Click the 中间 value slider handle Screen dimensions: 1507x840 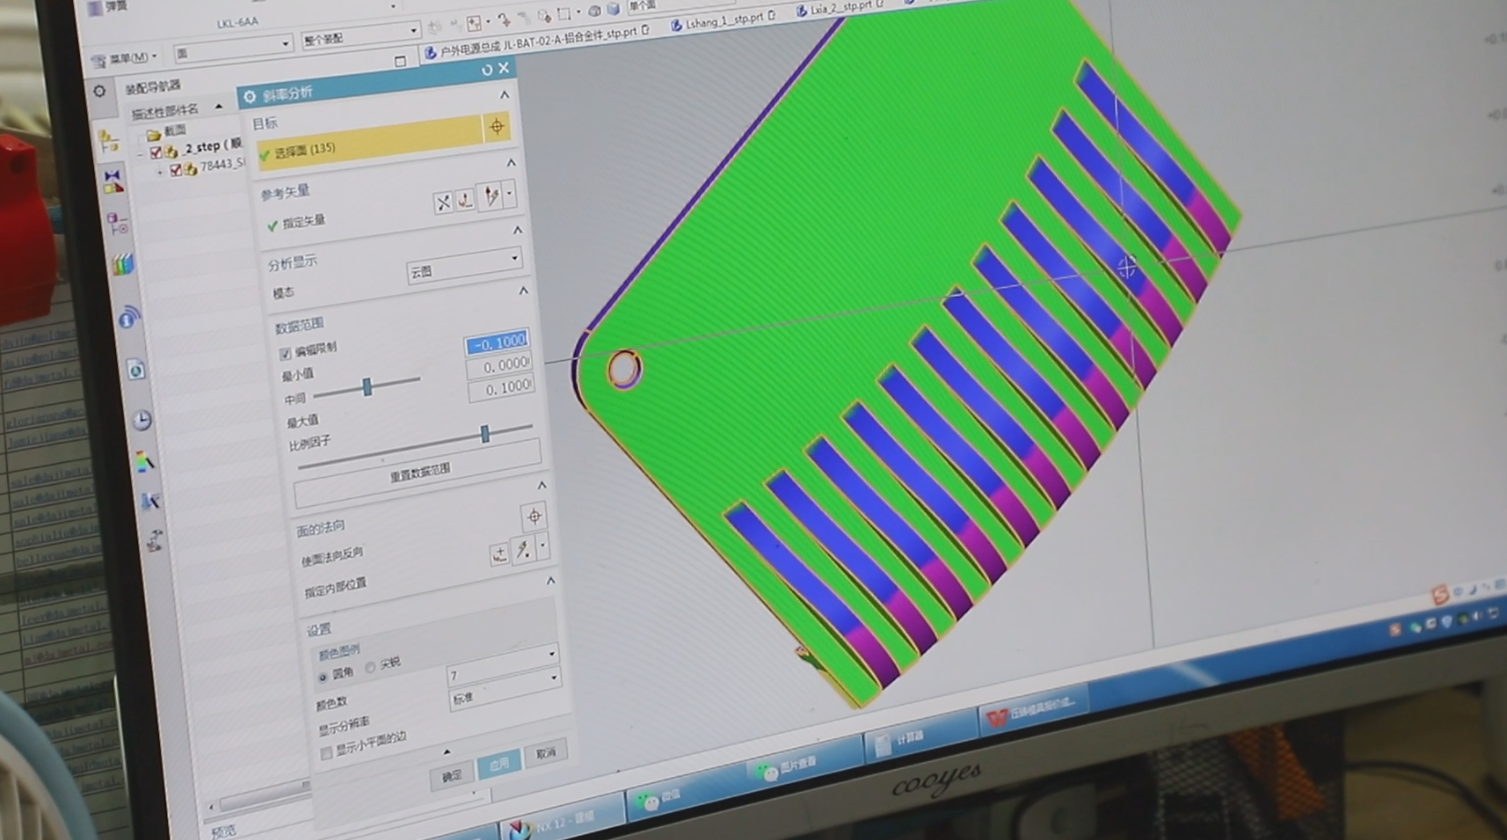pos(367,386)
